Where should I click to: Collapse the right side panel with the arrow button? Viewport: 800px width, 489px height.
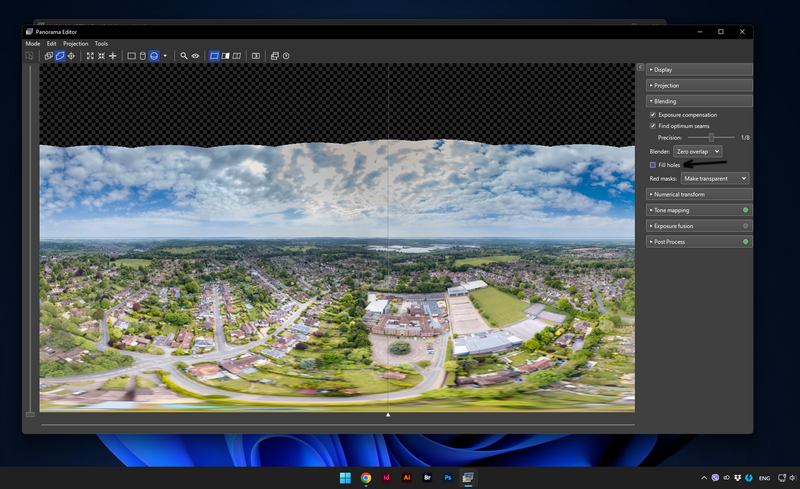click(x=640, y=67)
